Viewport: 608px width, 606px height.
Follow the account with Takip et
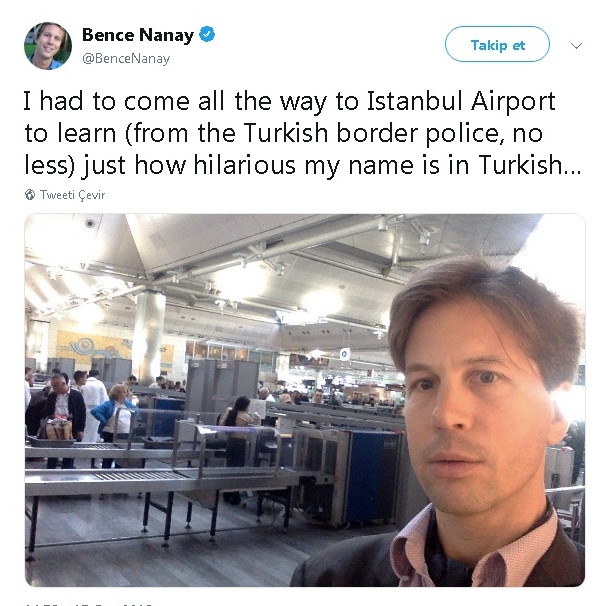tap(497, 44)
